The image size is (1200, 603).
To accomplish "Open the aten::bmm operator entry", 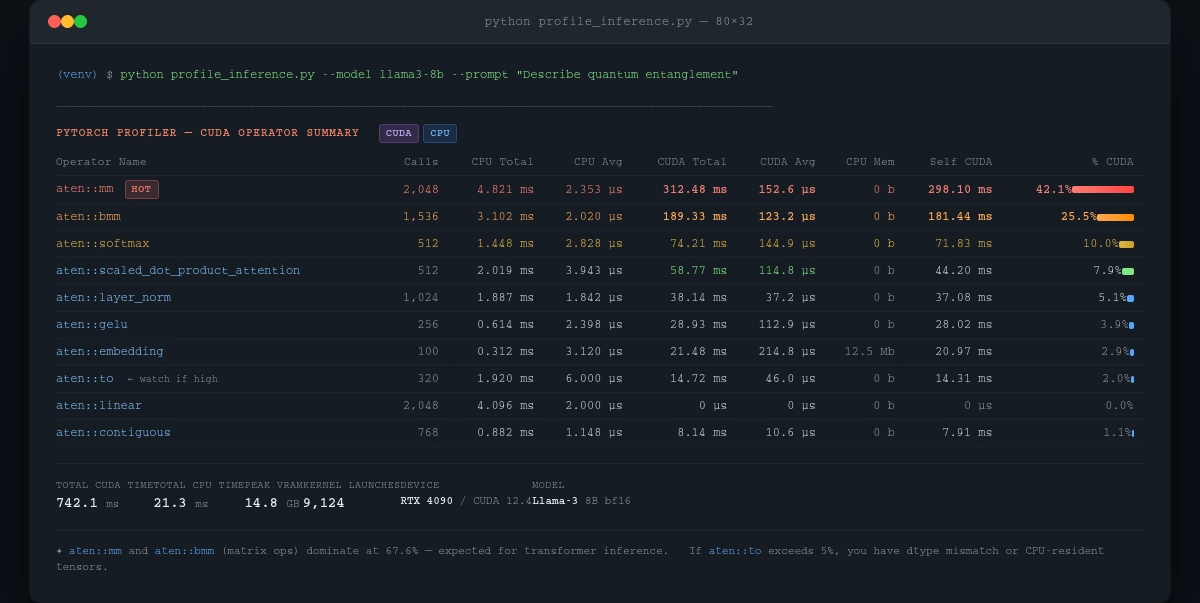I will coord(89,216).
